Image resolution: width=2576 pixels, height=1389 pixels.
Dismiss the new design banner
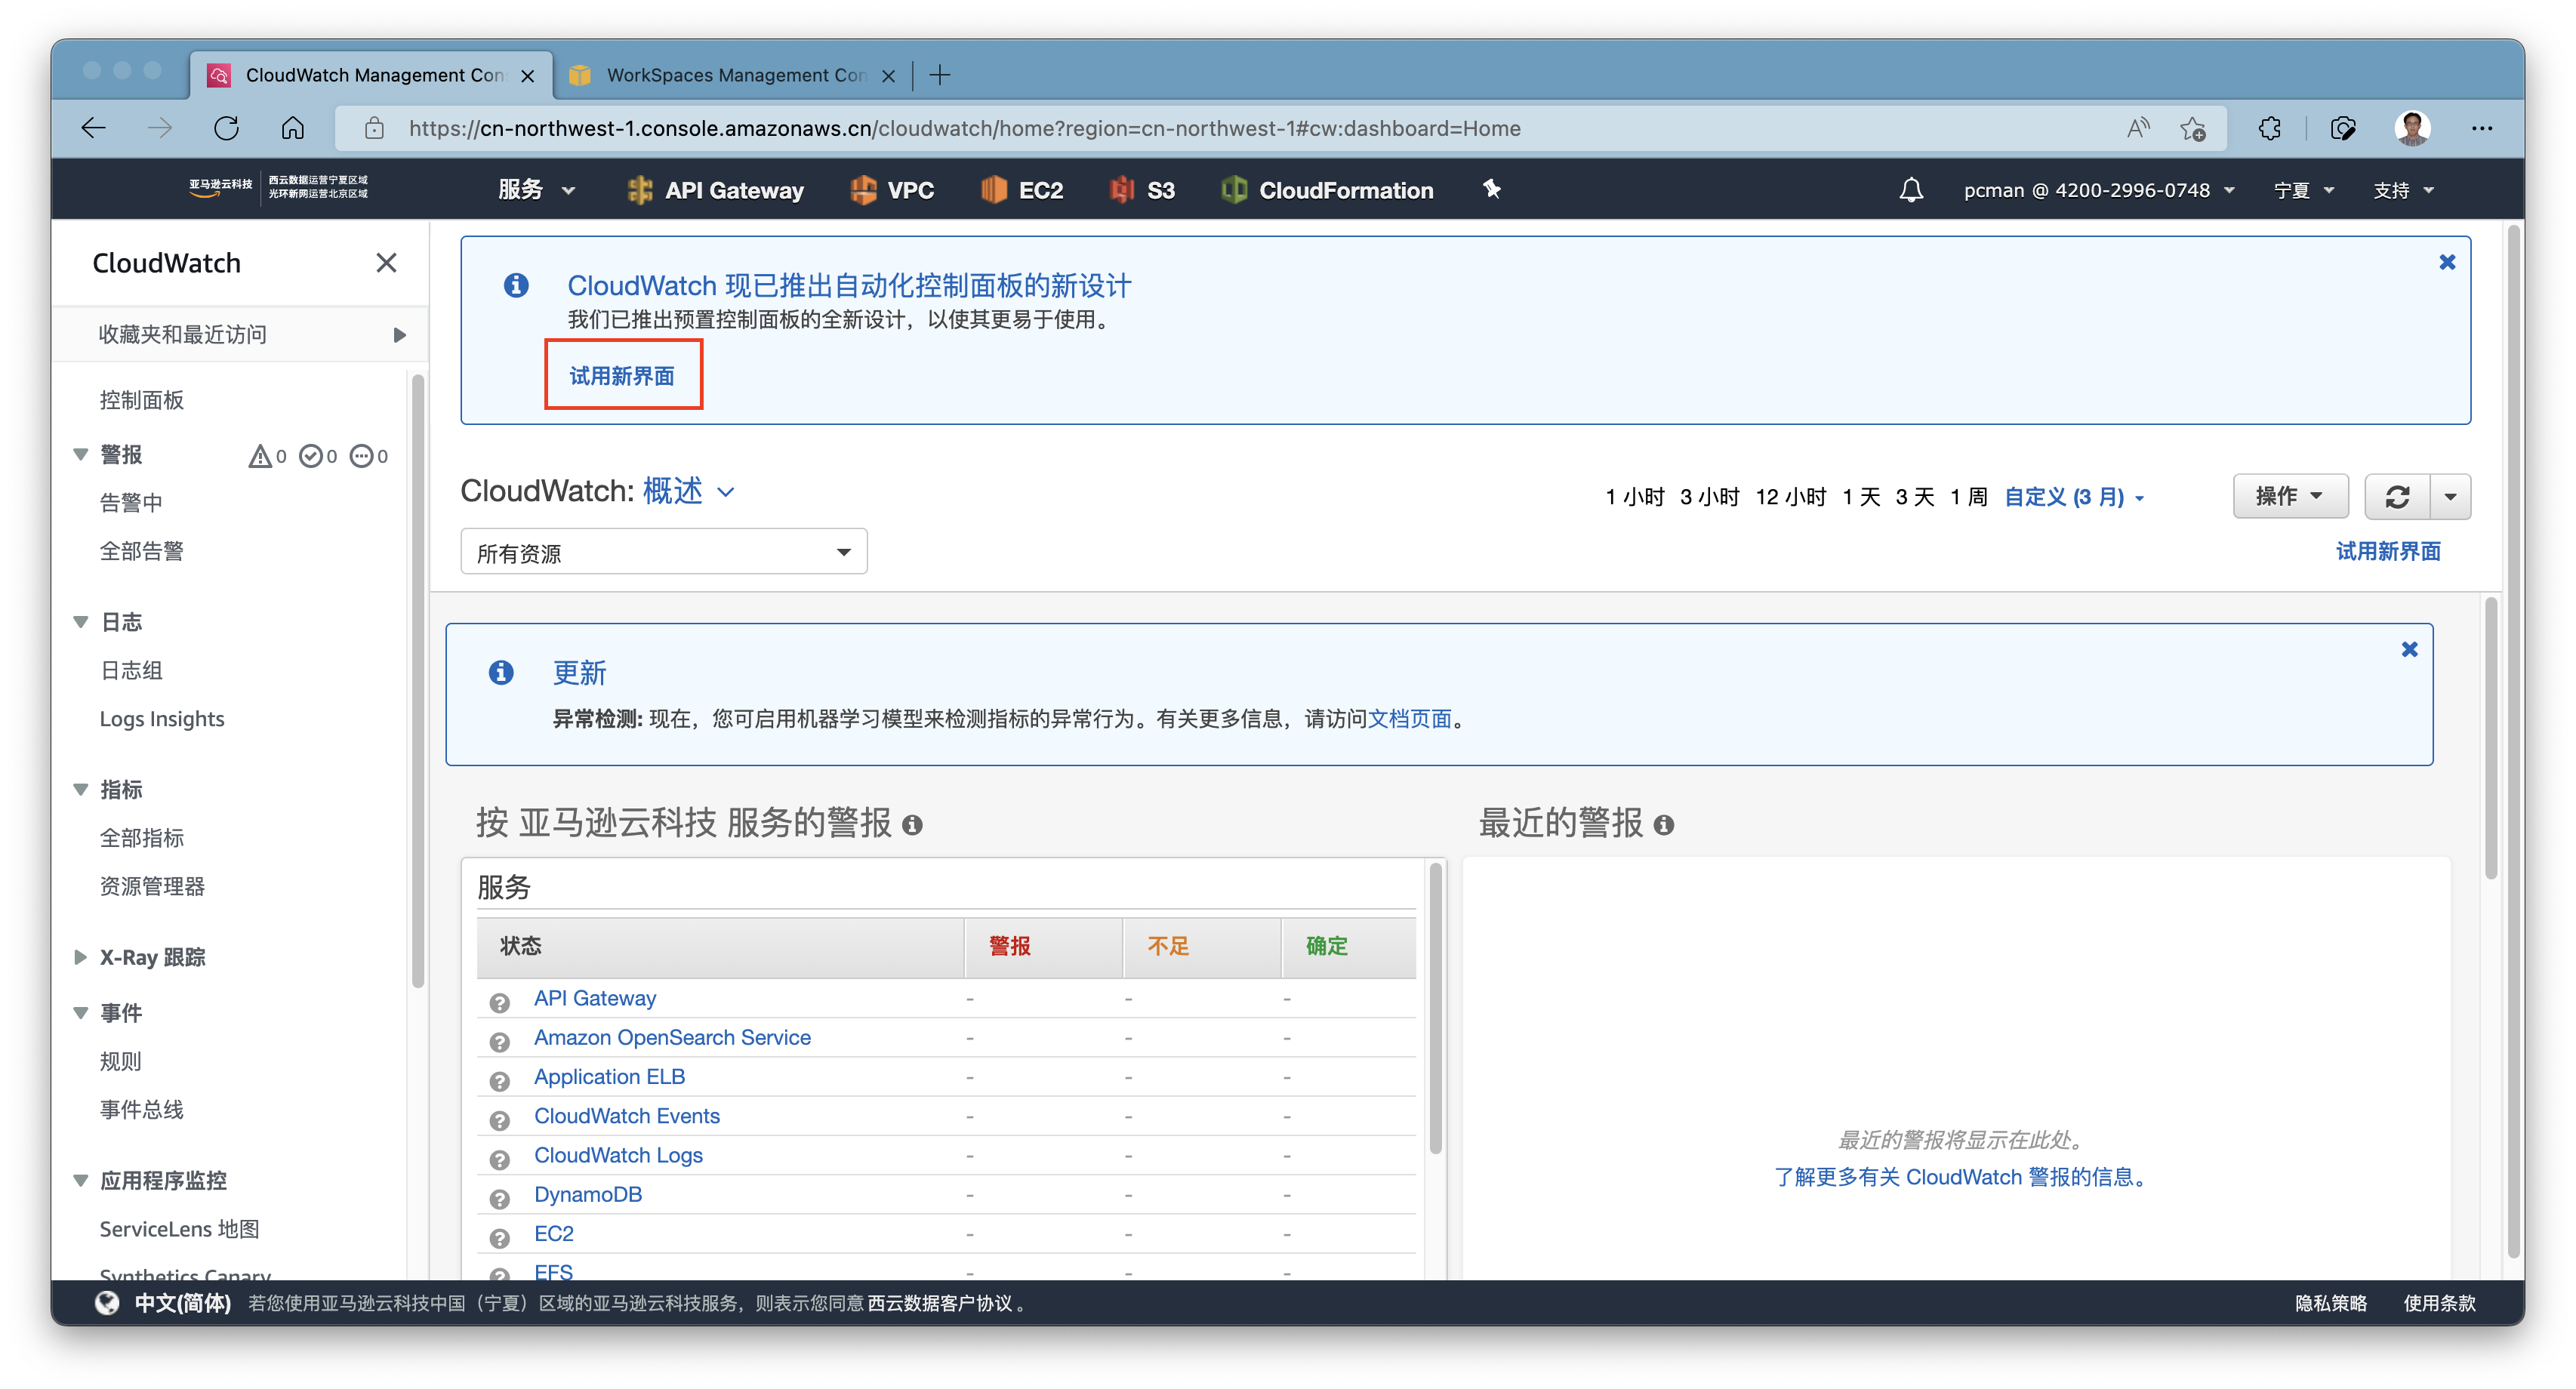2447,262
